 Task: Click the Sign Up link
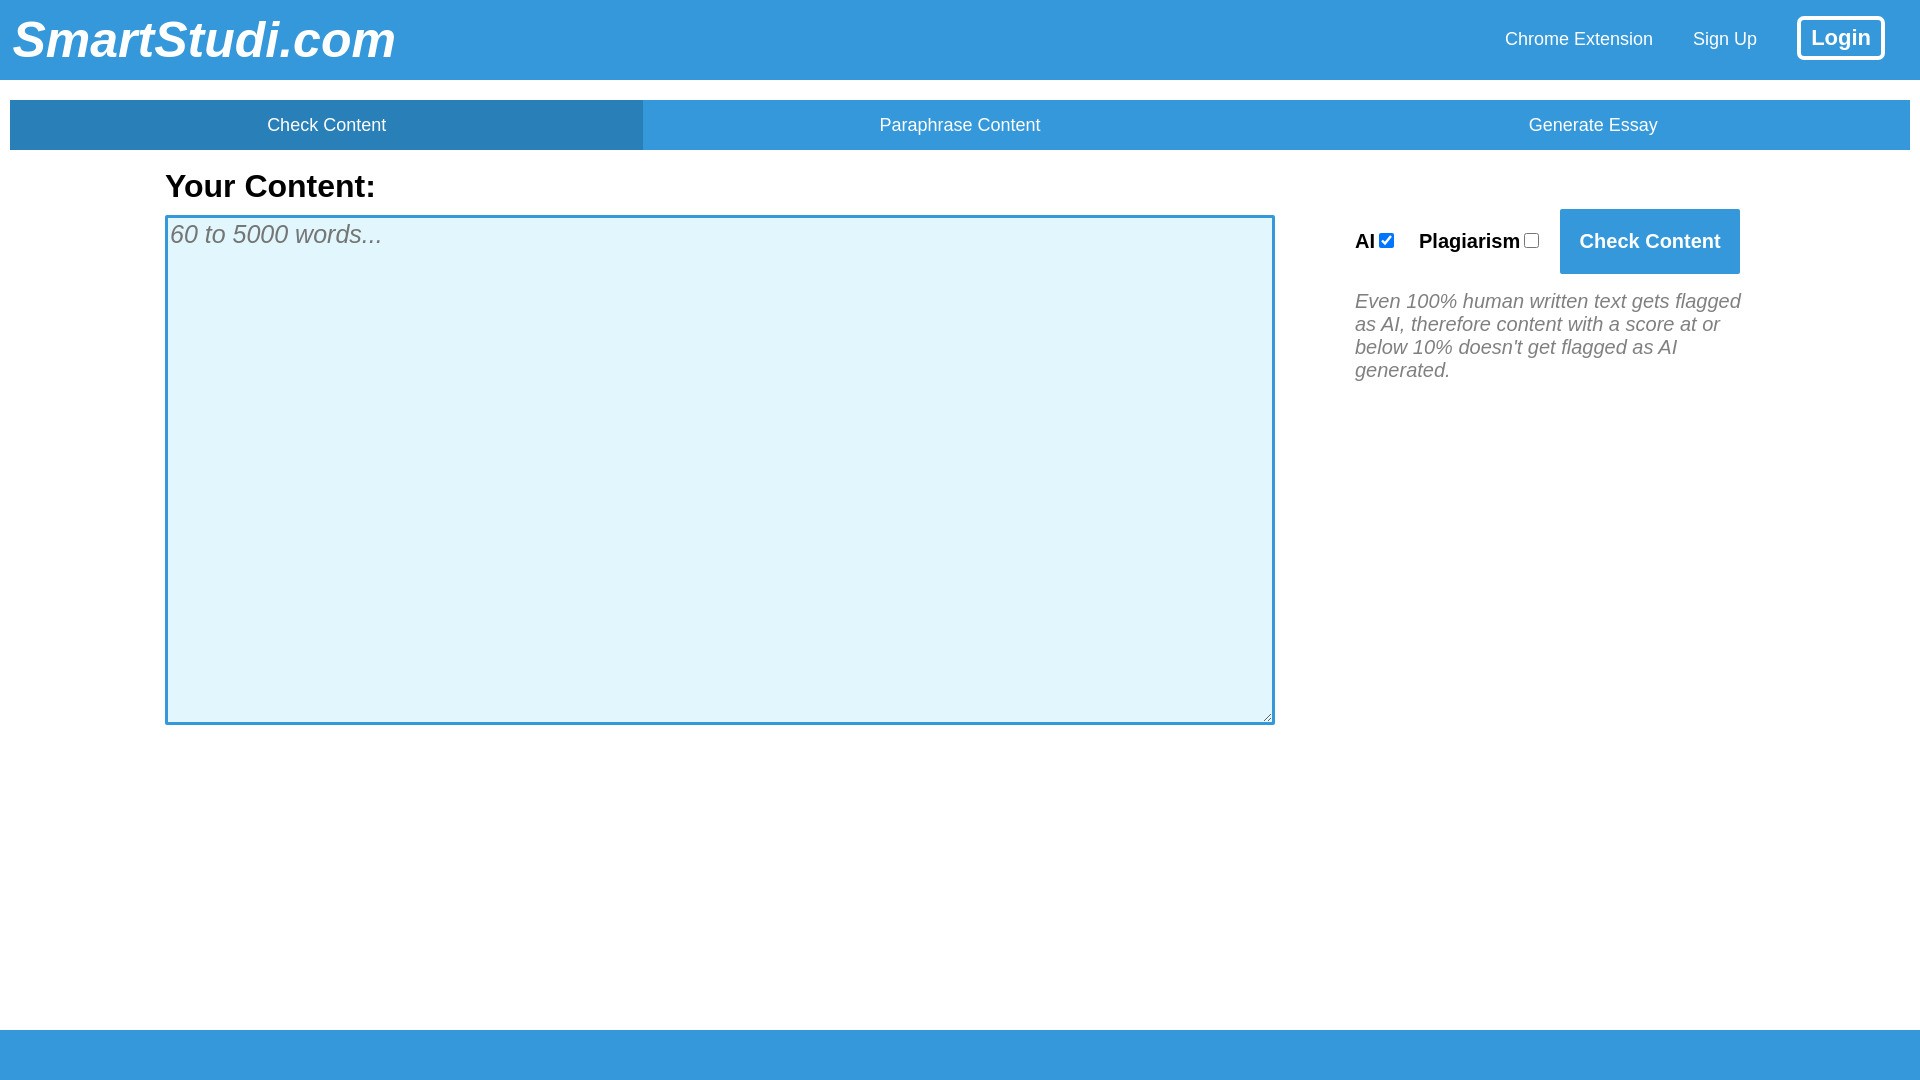pos(1724,39)
